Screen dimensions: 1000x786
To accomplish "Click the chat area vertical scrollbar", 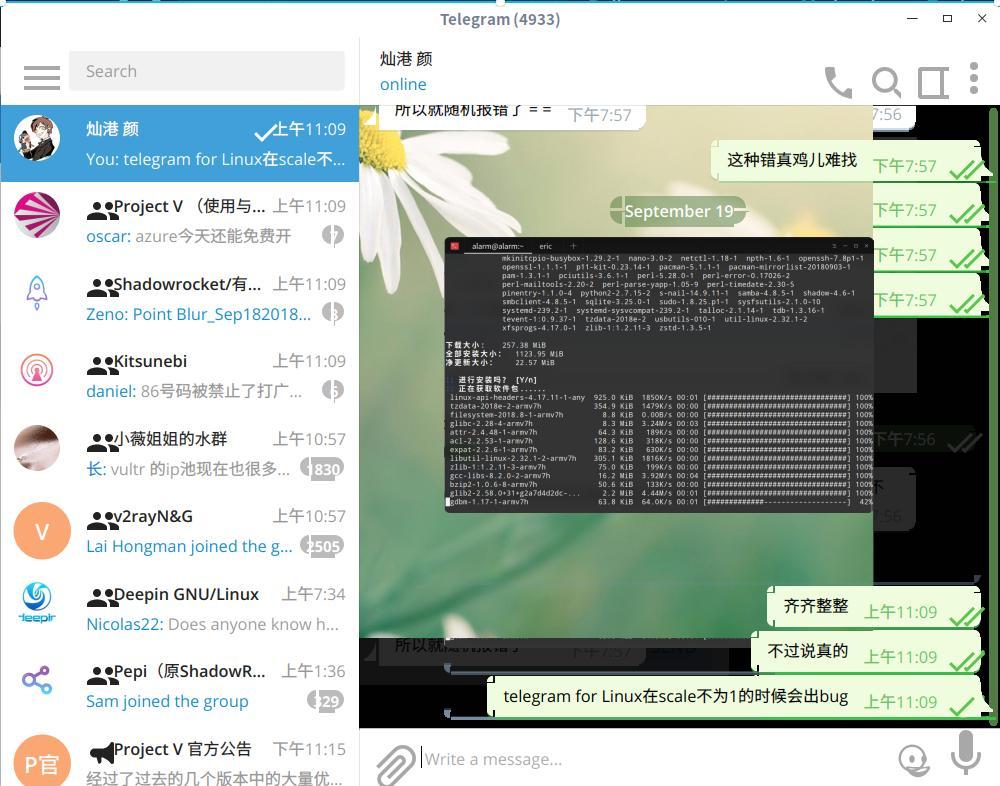I will click(x=993, y=415).
